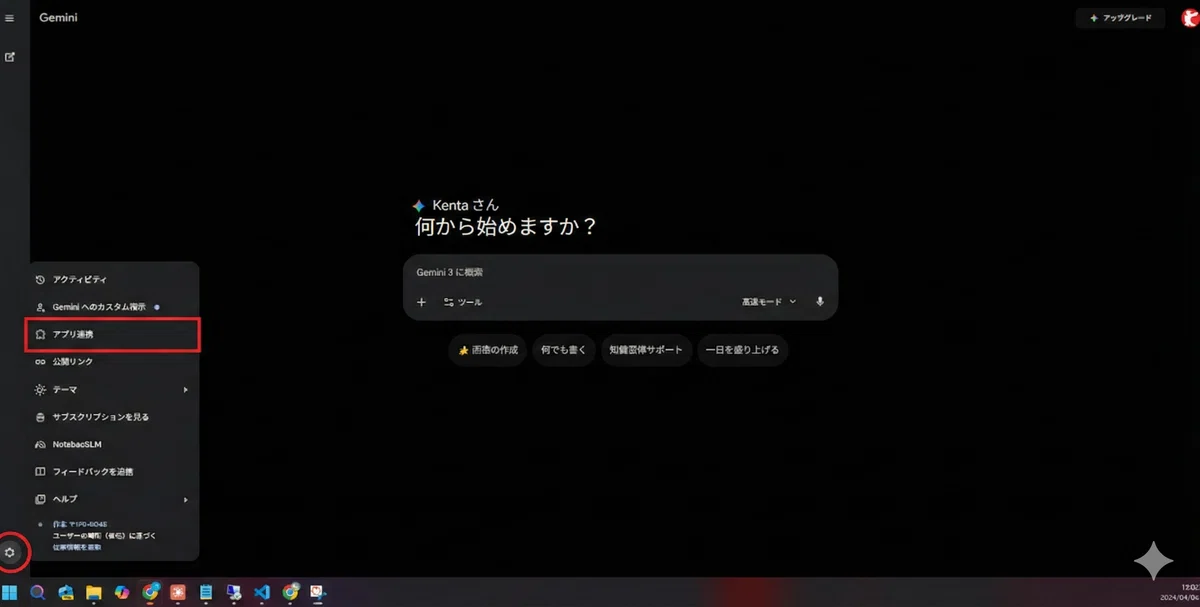The width and height of the screenshot is (1200, 607).
Task: Open Copilot from the taskbar
Action: click(122, 592)
